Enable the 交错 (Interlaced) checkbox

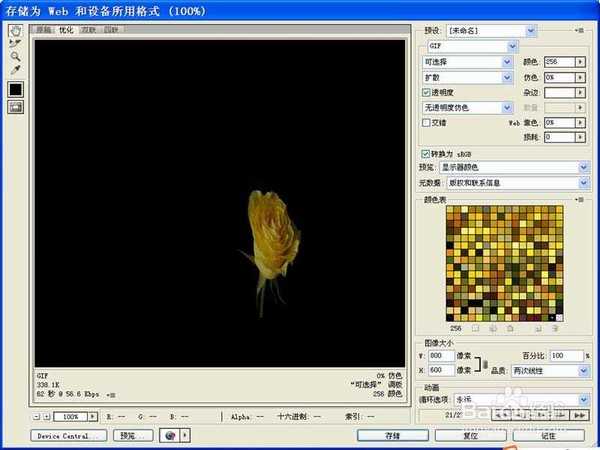click(x=426, y=122)
